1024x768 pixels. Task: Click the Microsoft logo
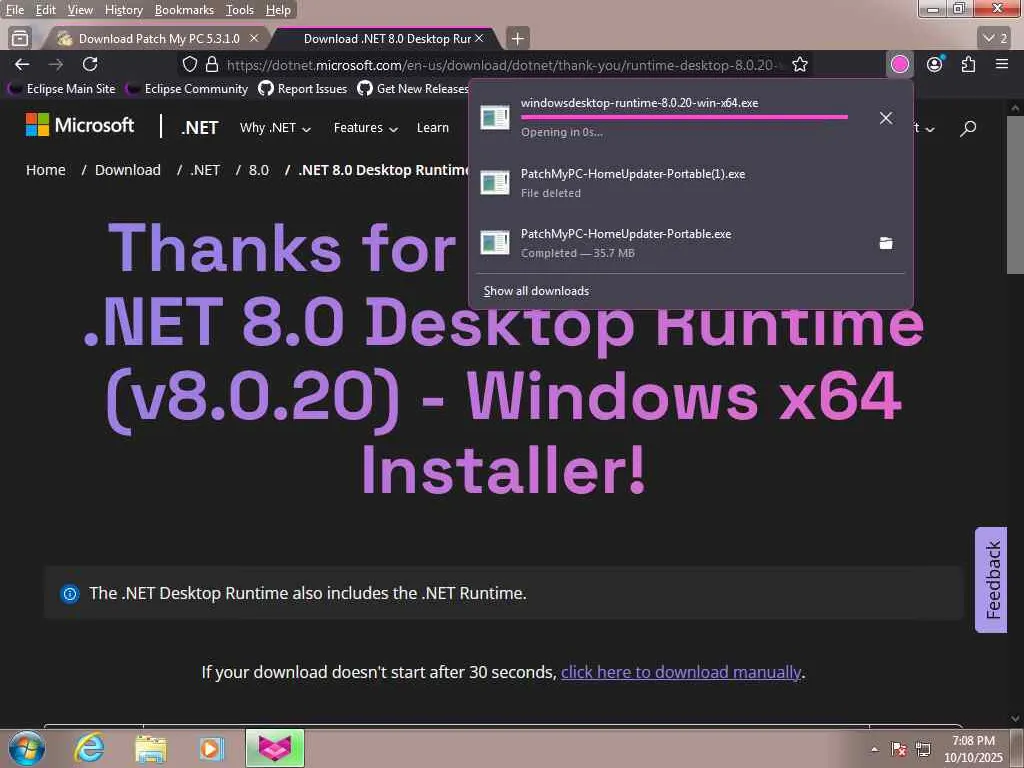(x=80, y=125)
